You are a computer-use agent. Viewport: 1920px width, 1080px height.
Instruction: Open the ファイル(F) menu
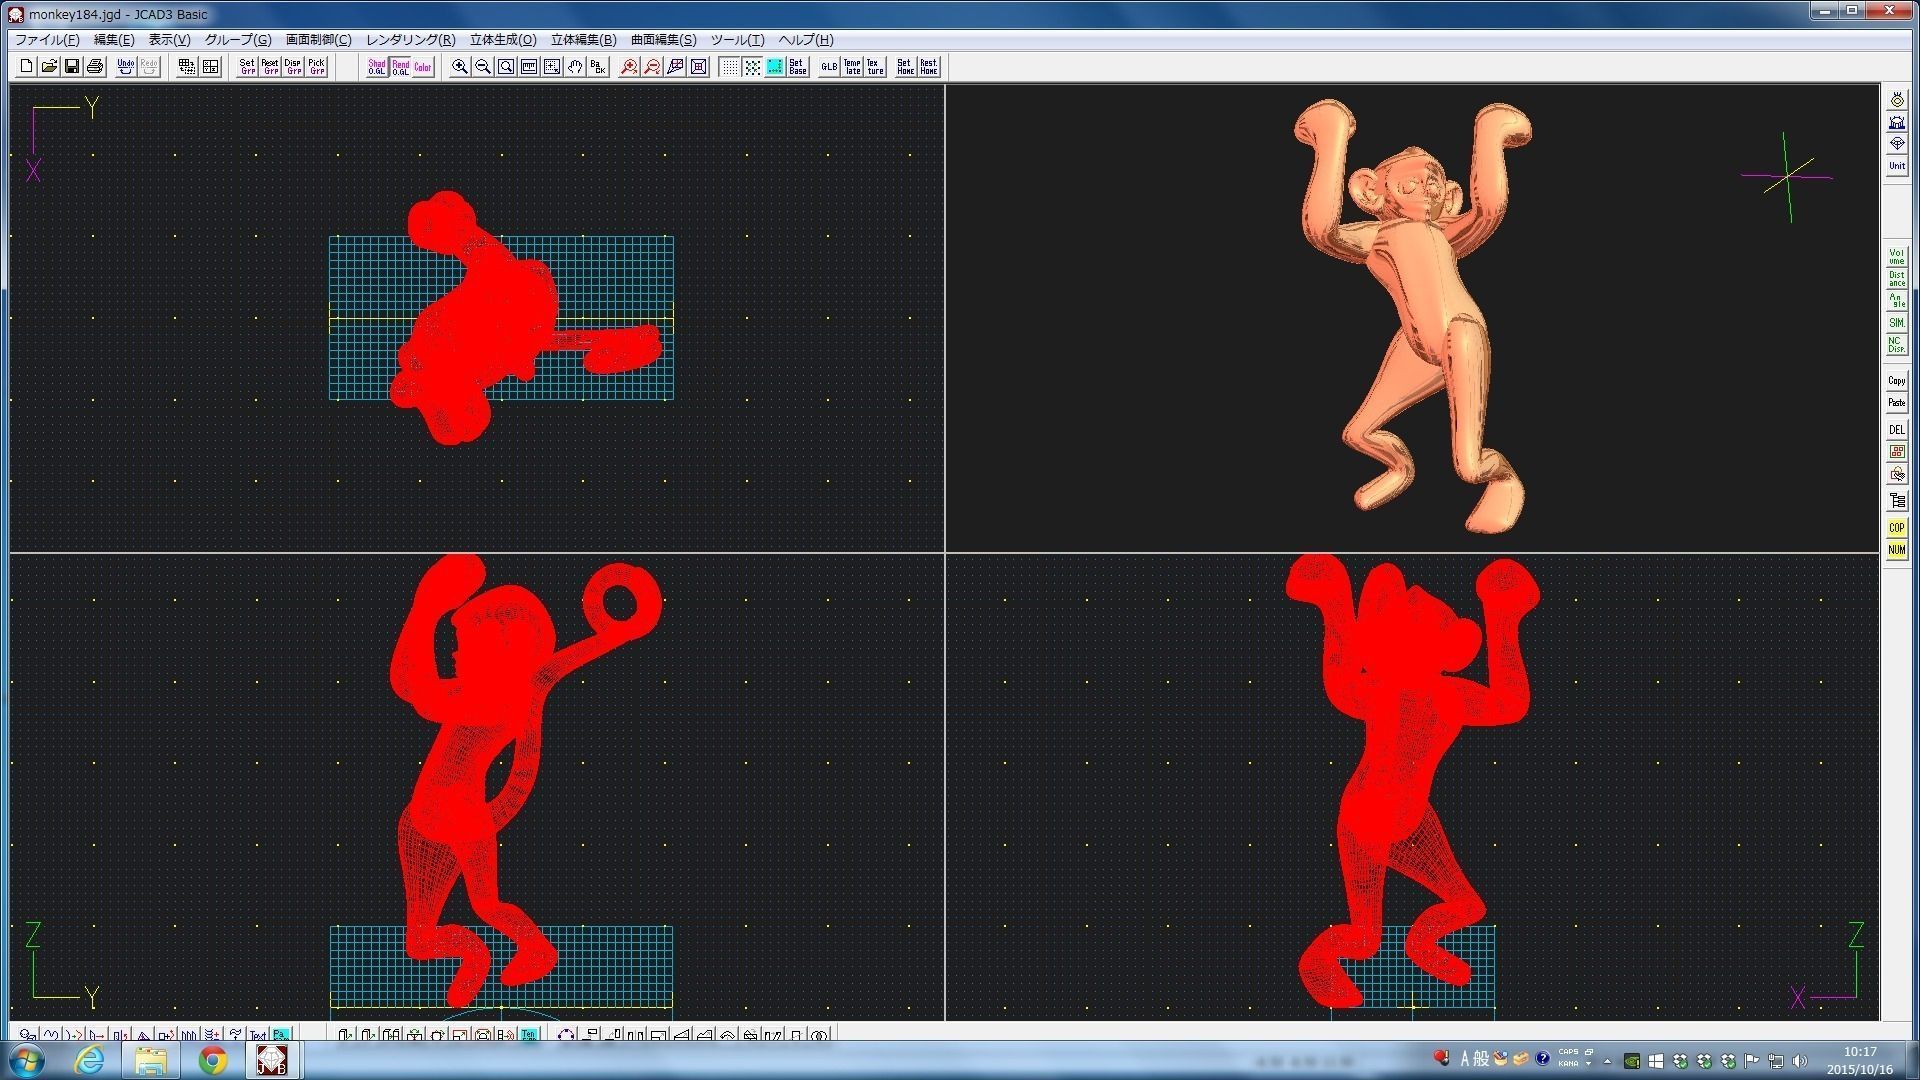(x=47, y=40)
